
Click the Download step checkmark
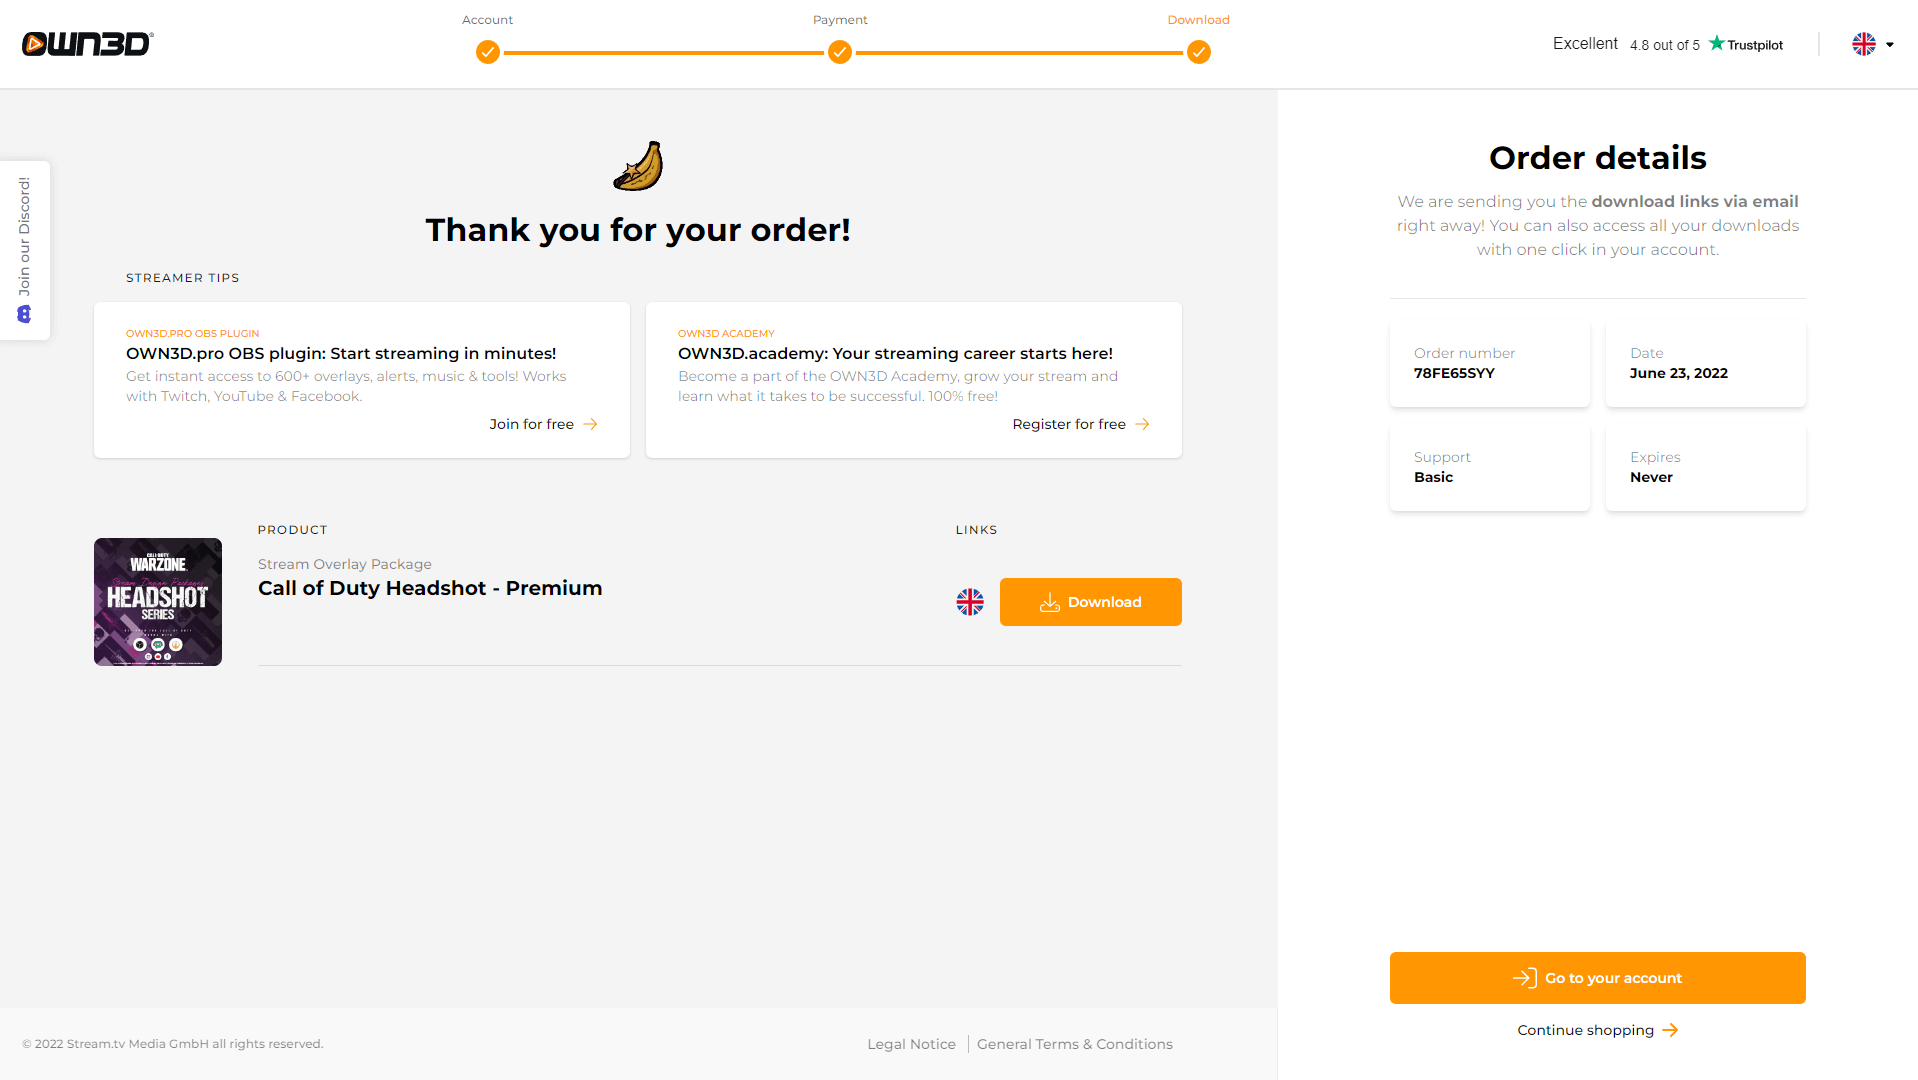coord(1199,52)
